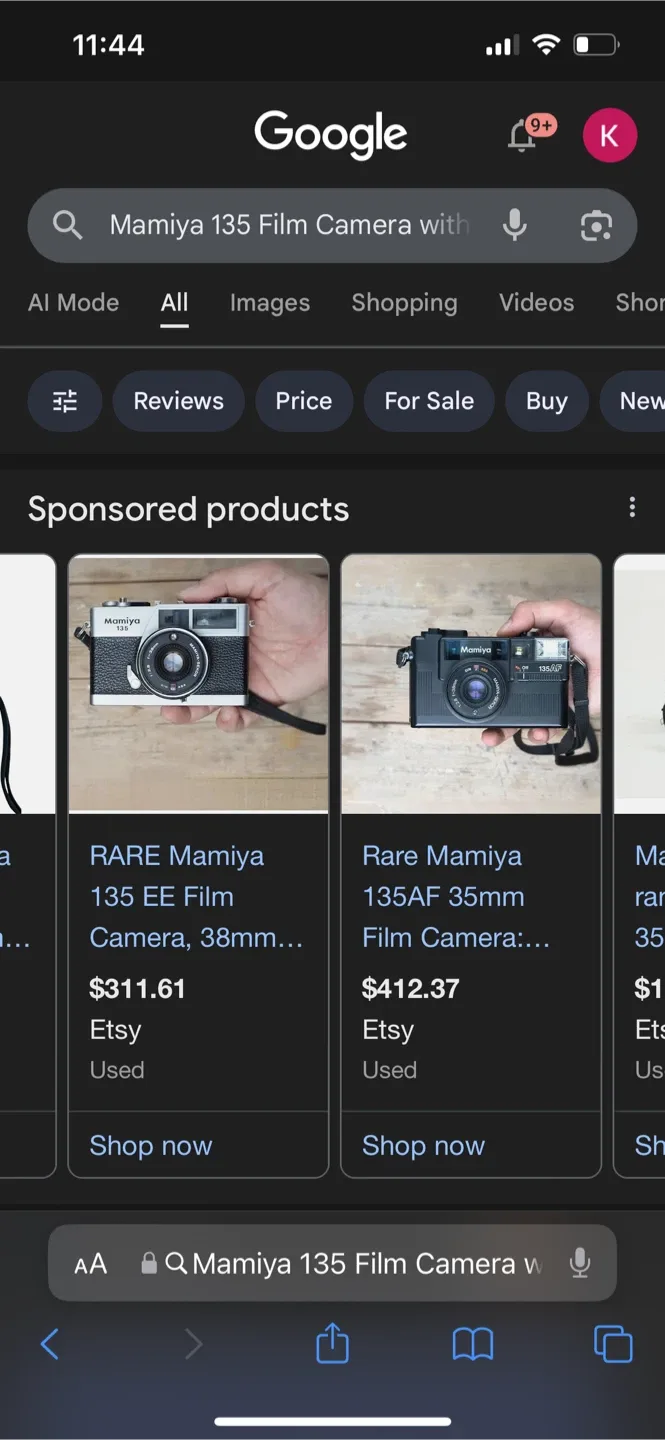Tap the Mamiya 135 EE product thumbnail
This screenshot has height=1440, width=665.
pyautogui.click(x=198, y=683)
